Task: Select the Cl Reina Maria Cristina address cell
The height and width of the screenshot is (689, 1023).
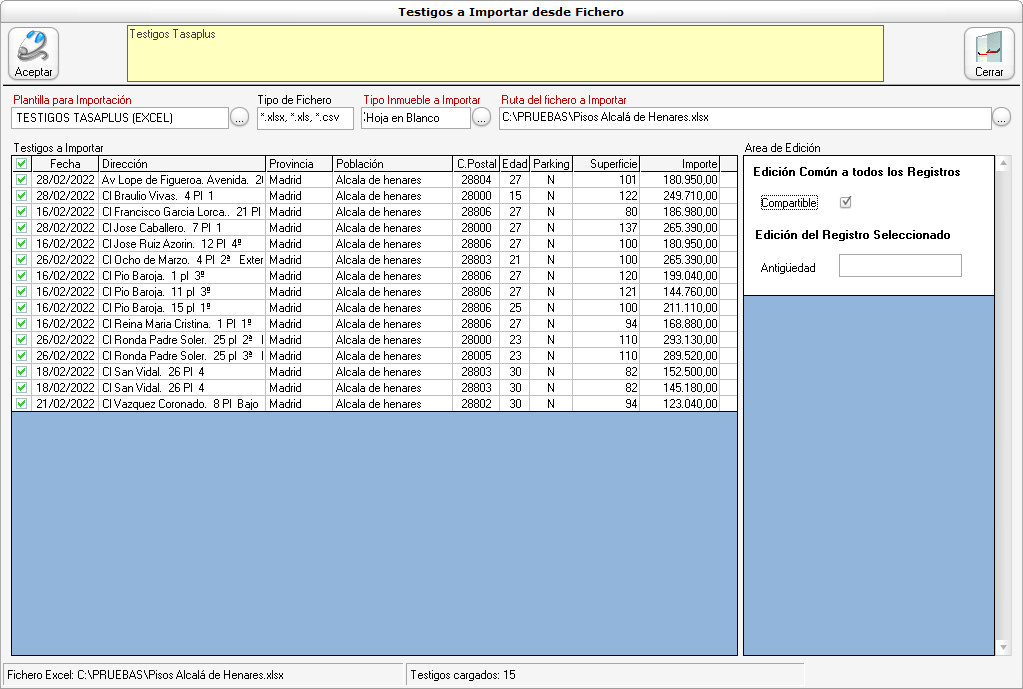Action: (x=182, y=324)
